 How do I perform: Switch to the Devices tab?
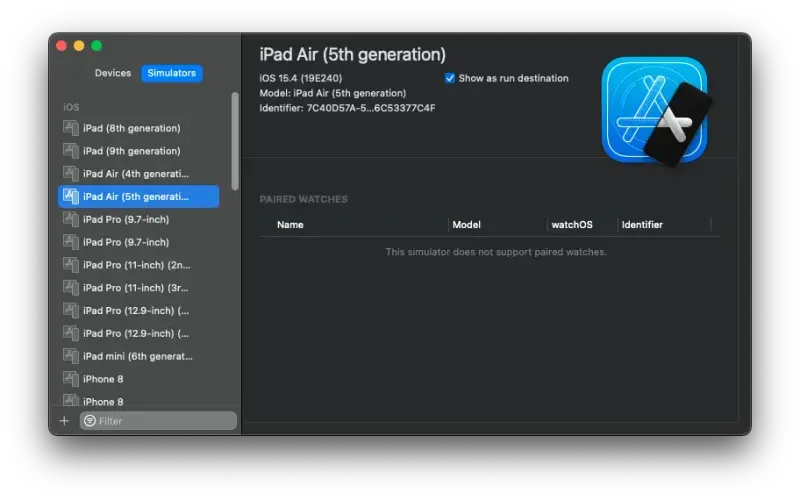(x=113, y=73)
